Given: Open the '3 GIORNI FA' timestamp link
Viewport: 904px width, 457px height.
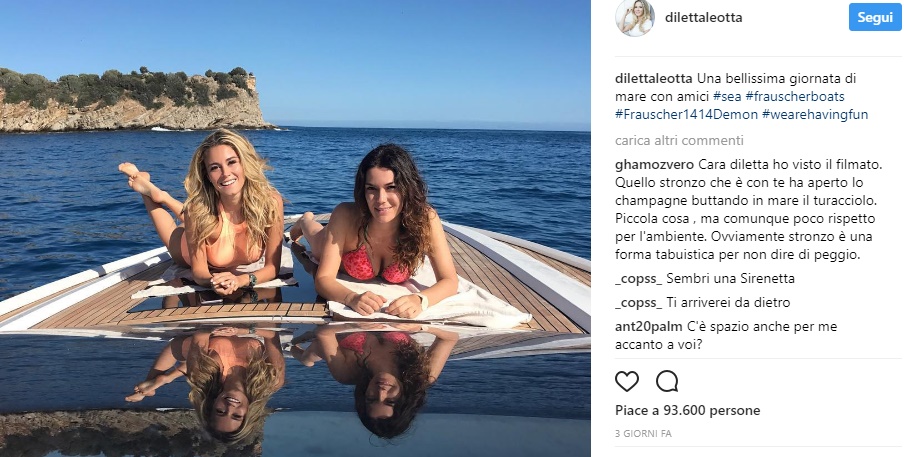Looking at the screenshot, I should [x=643, y=433].
